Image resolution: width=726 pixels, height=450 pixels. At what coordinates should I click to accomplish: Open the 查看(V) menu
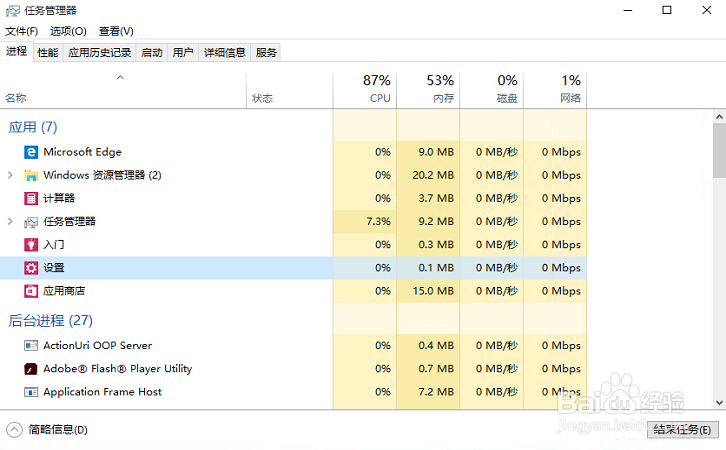click(116, 31)
